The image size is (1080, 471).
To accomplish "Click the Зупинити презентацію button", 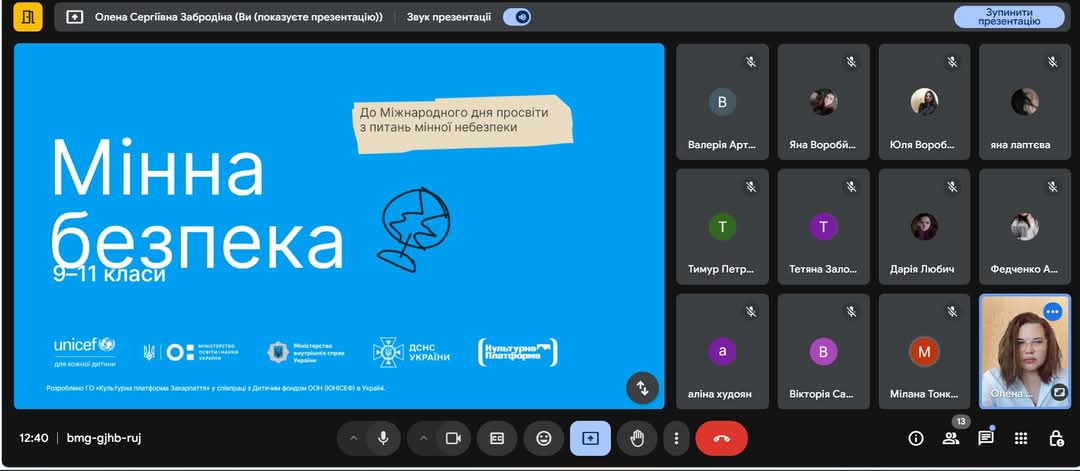I will [1009, 17].
